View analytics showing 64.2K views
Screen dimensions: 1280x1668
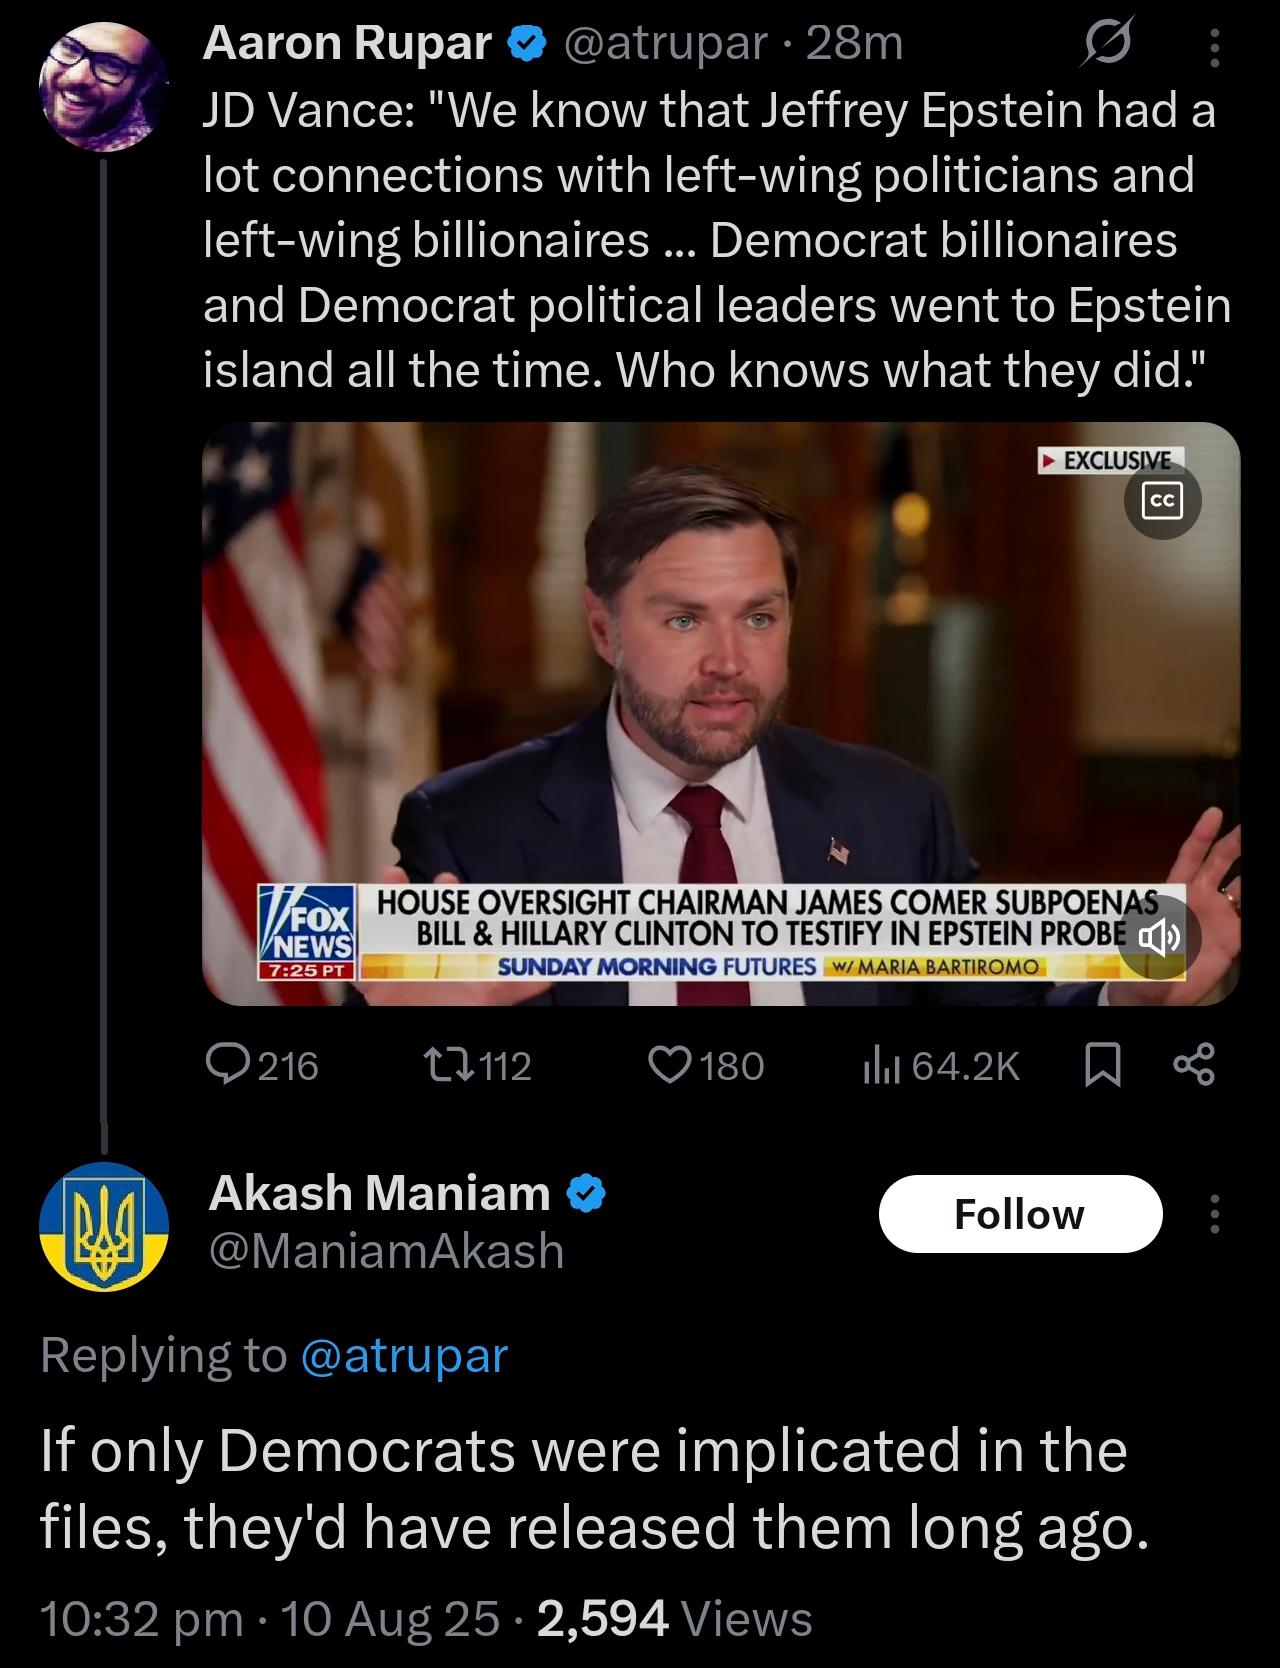pyautogui.click(x=941, y=1065)
